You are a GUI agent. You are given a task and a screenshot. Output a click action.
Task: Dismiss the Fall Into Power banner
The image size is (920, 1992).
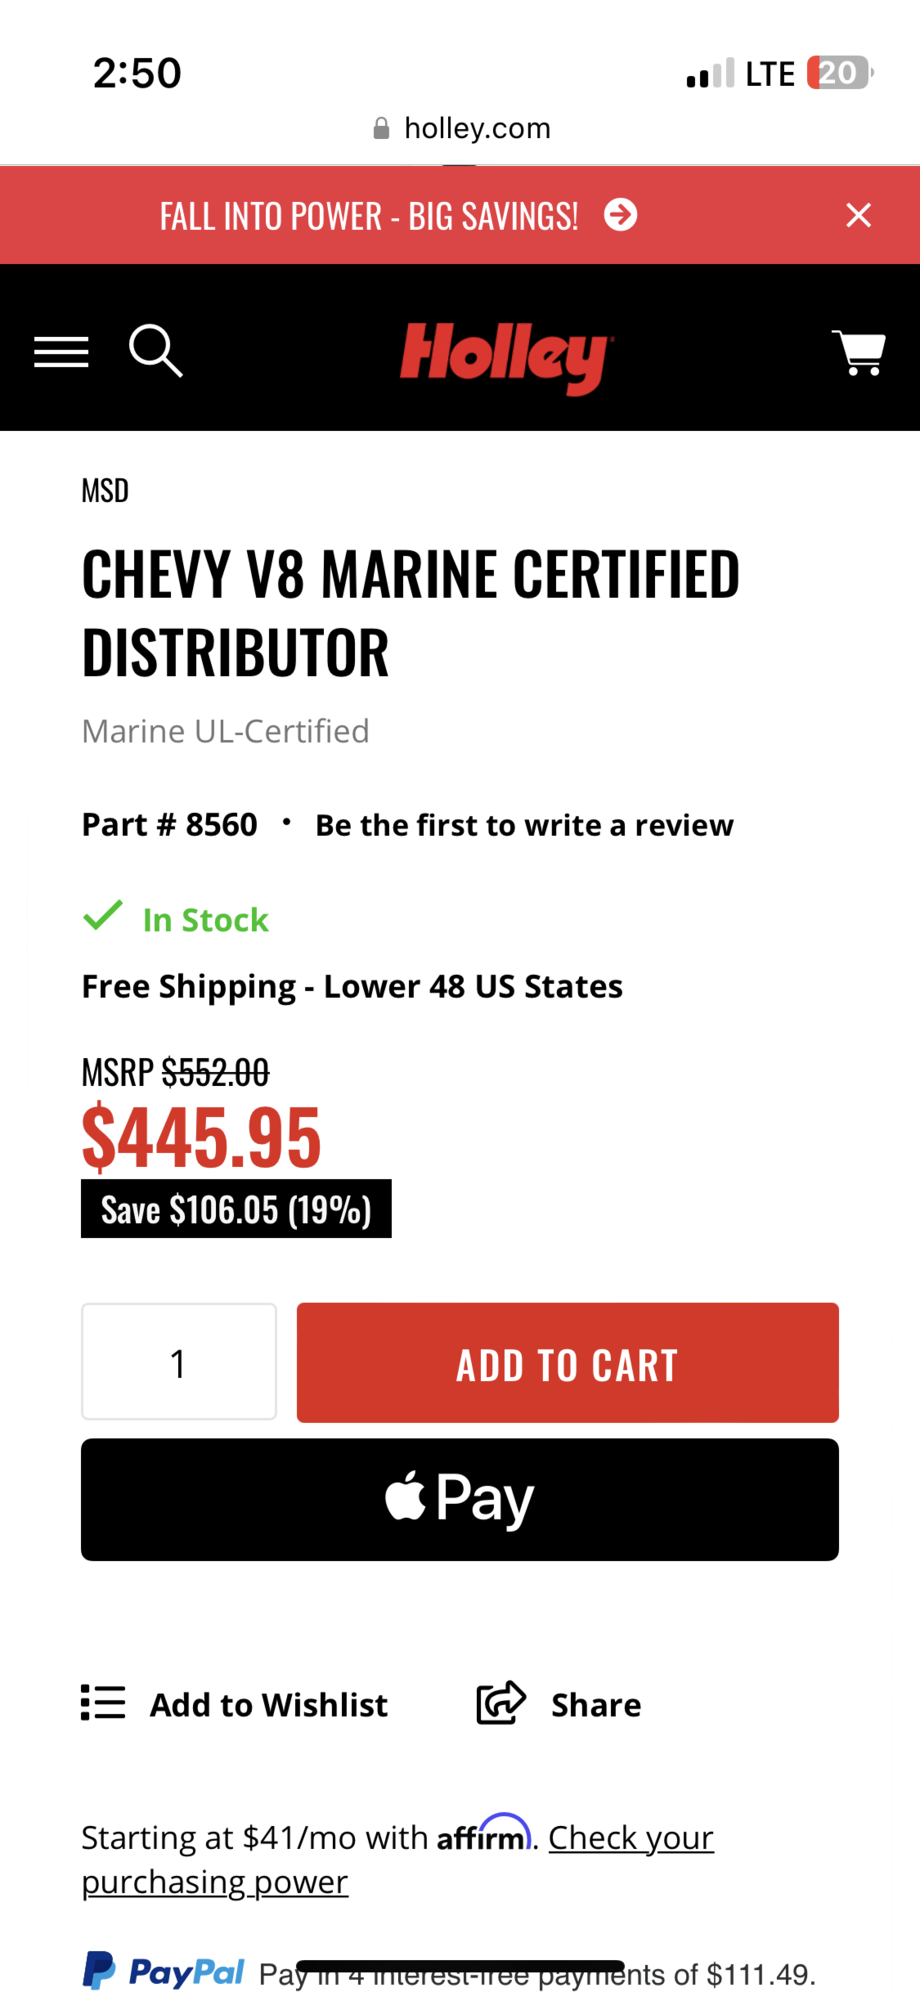[x=858, y=215]
